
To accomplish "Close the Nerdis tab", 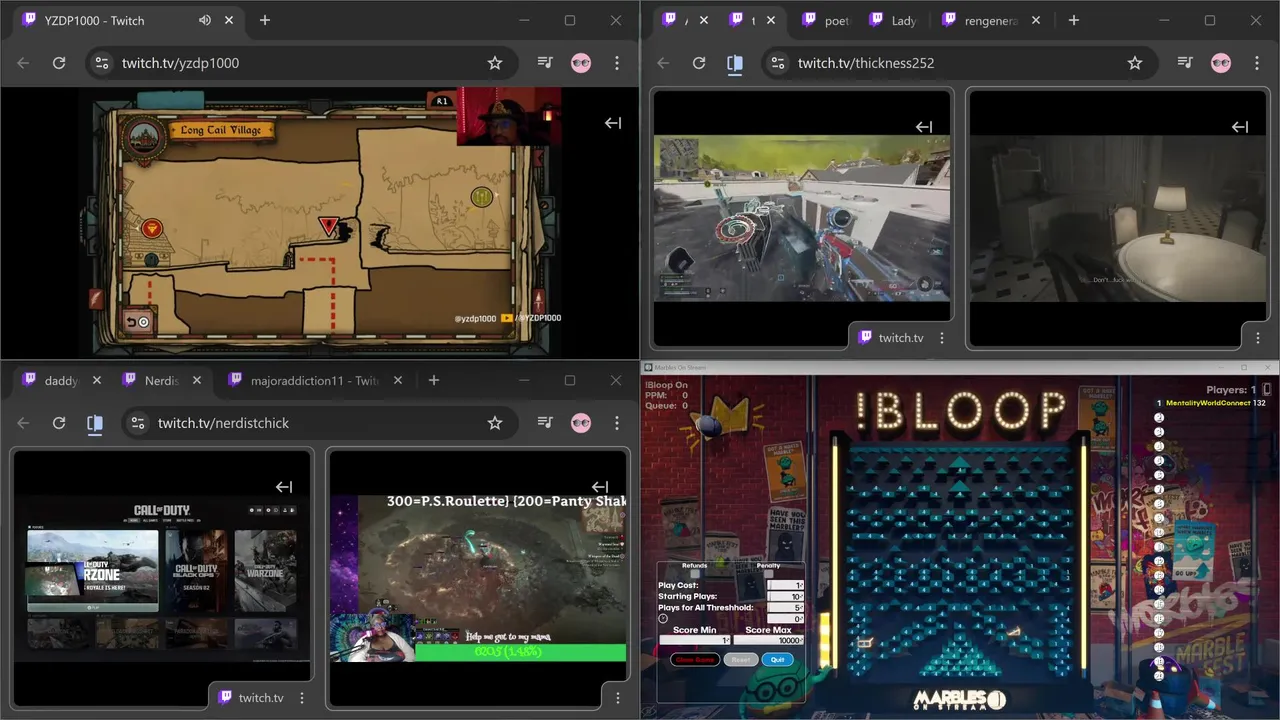I will [x=197, y=380].
